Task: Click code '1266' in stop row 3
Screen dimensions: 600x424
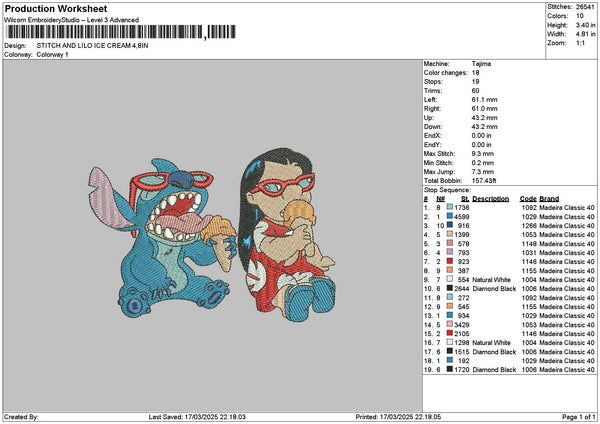Action: (x=529, y=226)
